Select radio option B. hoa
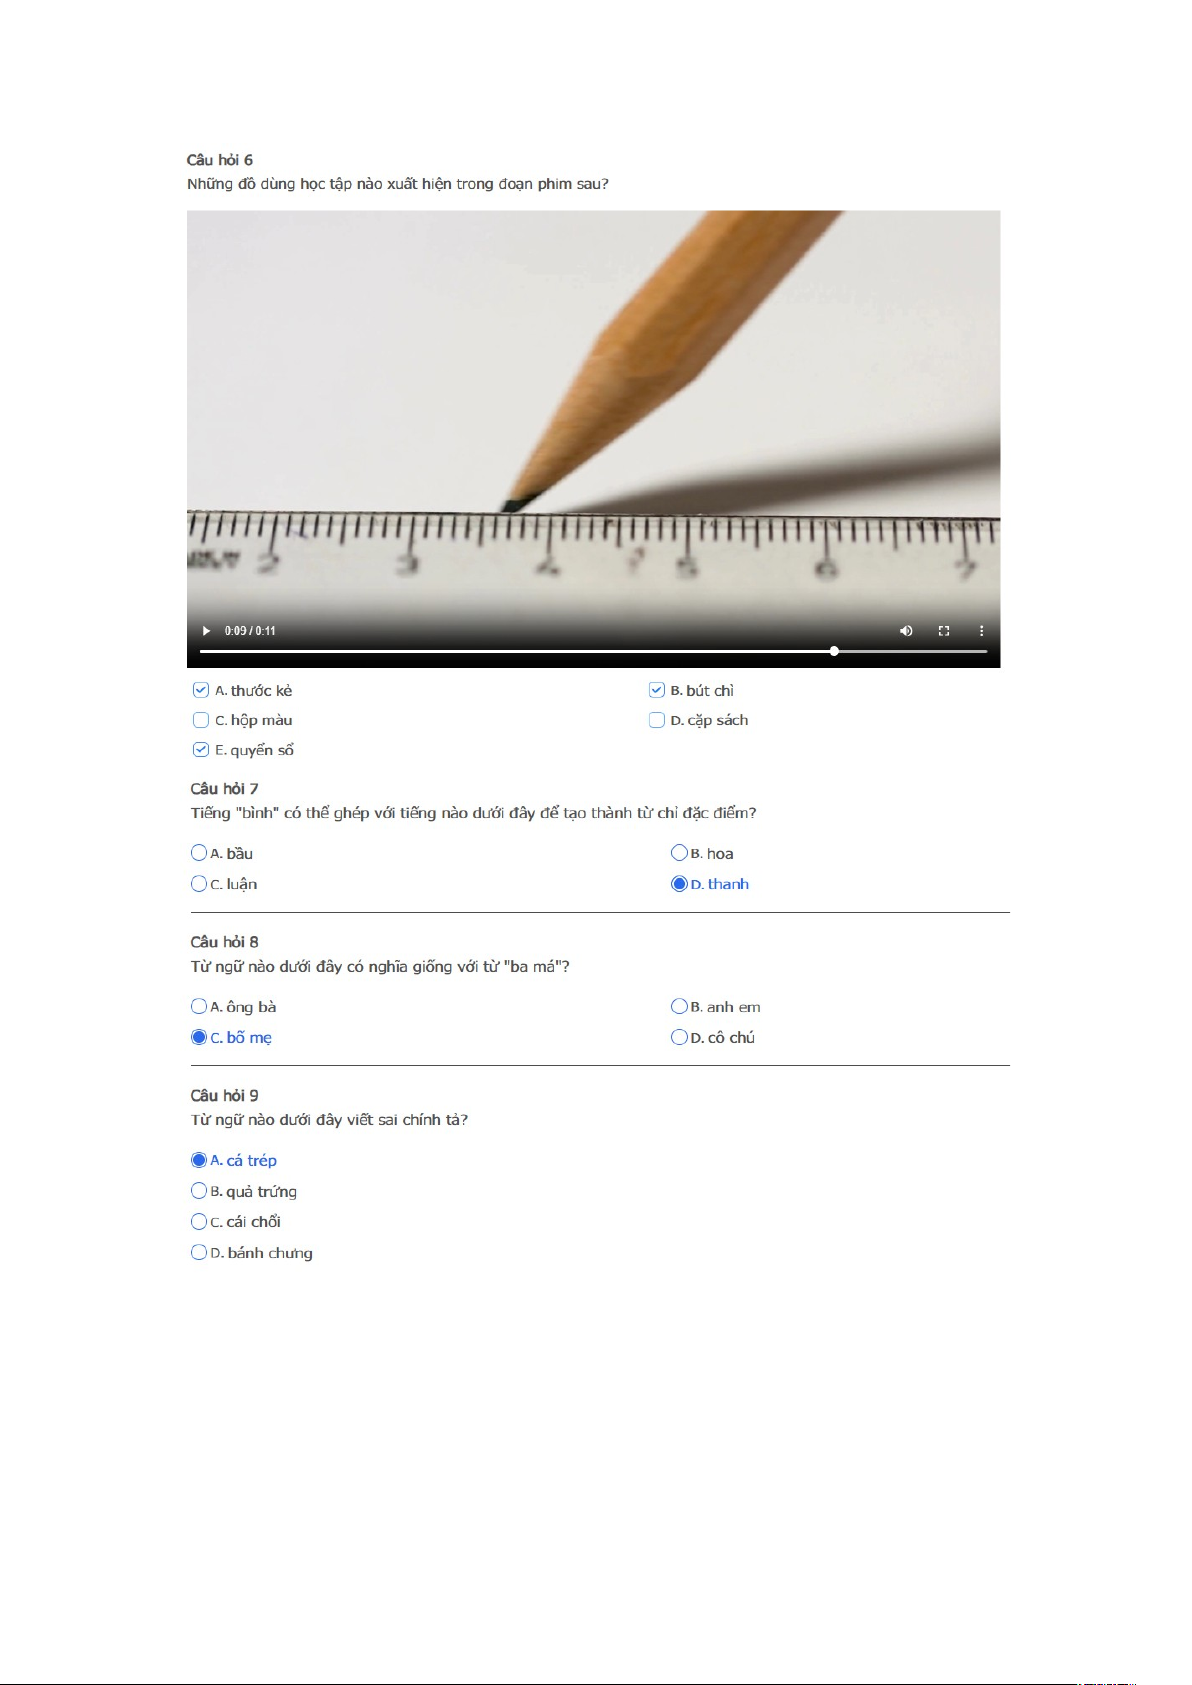1192x1685 pixels. pyautogui.click(x=679, y=853)
